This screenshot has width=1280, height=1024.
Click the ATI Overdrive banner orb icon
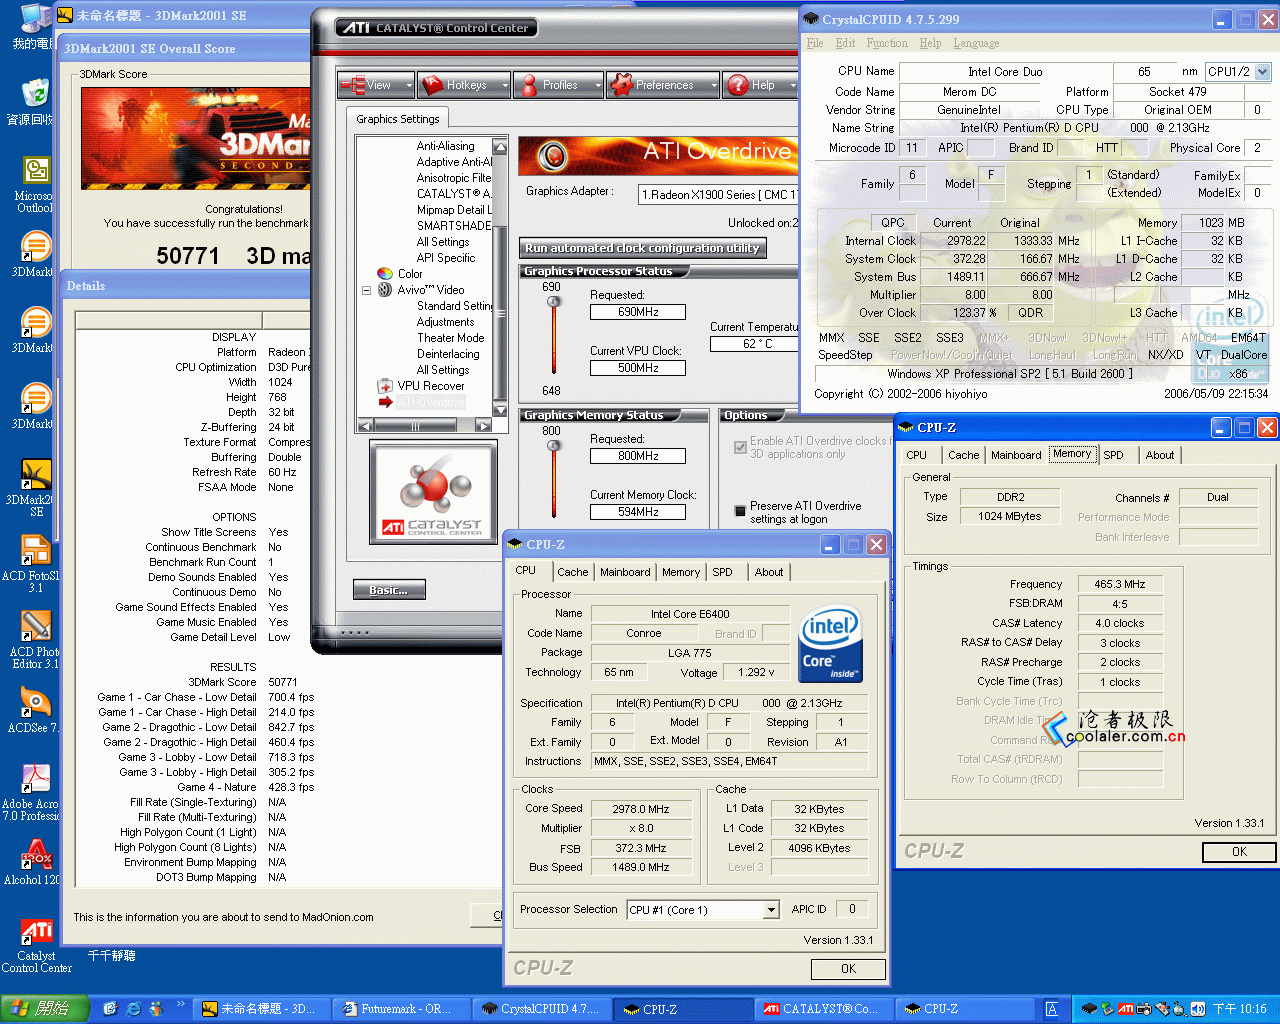coord(552,156)
